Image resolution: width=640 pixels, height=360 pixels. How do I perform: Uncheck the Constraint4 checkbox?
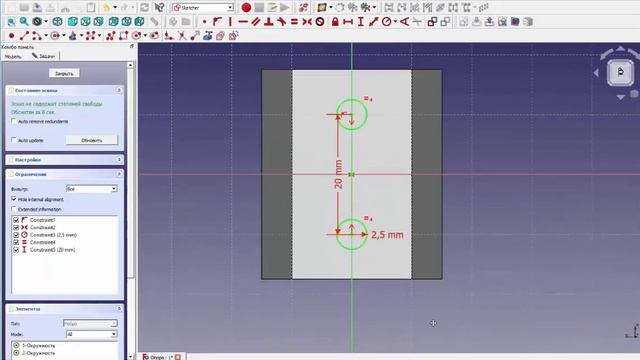[16, 242]
